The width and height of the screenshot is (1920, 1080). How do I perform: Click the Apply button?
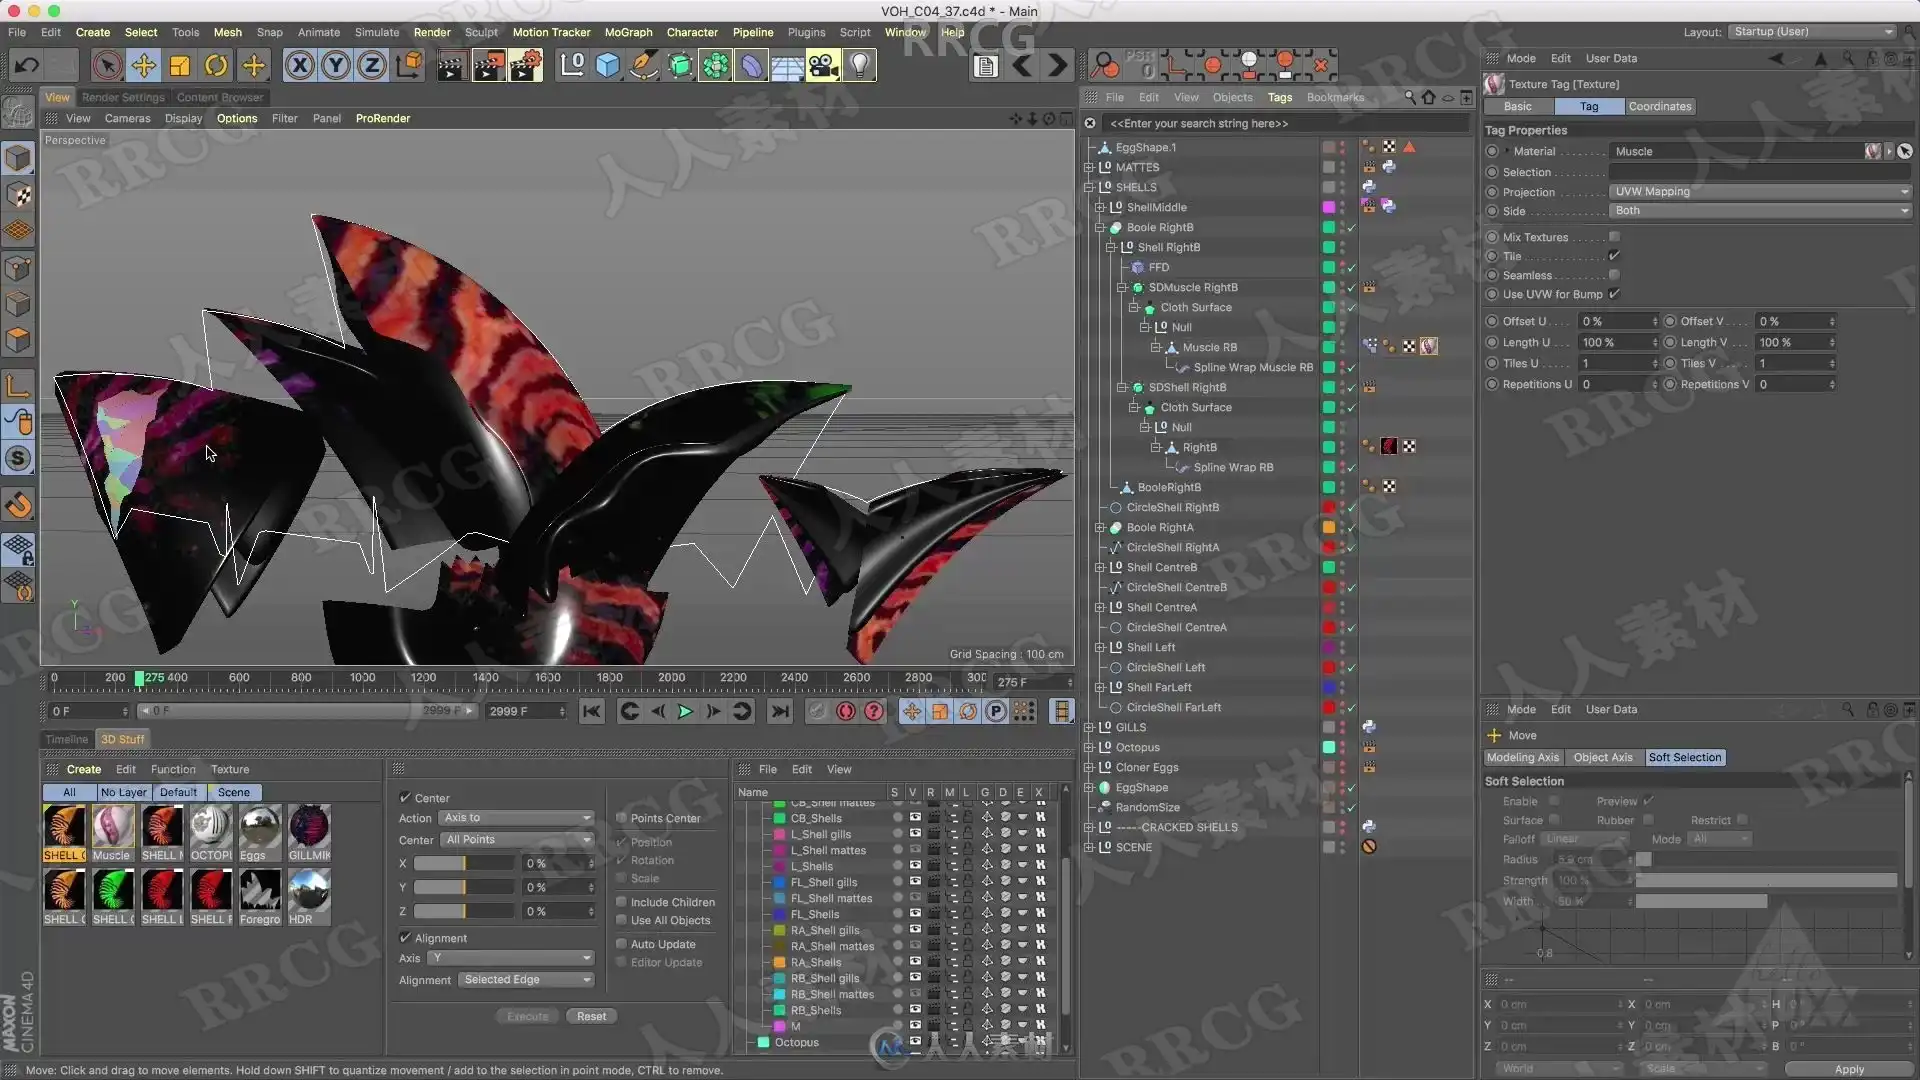click(x=1848, y=1069)
